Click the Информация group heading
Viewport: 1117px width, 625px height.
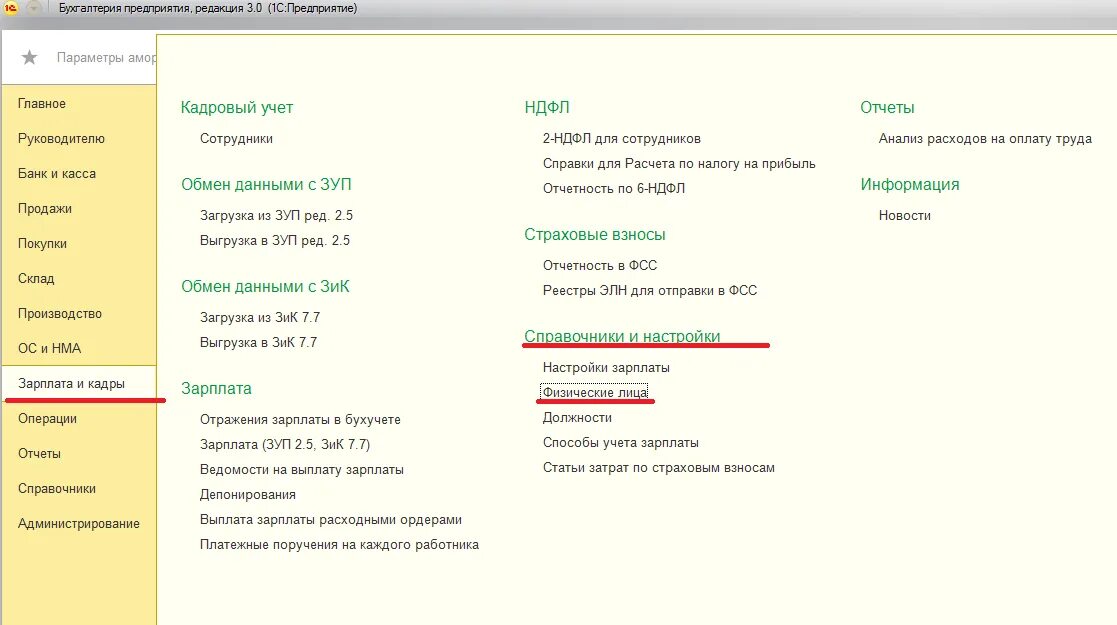click(910, 185)
